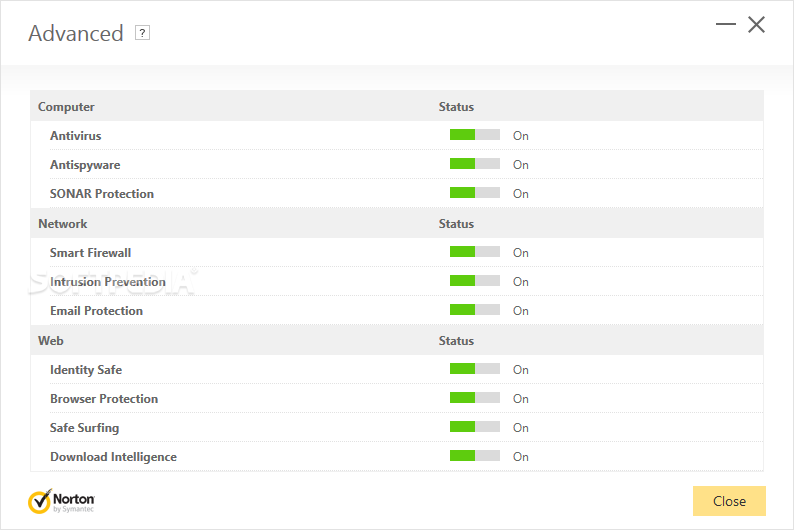Toggle the Safe Surfing switch
The image size is (794, 530).
click(x=474, y=426)
